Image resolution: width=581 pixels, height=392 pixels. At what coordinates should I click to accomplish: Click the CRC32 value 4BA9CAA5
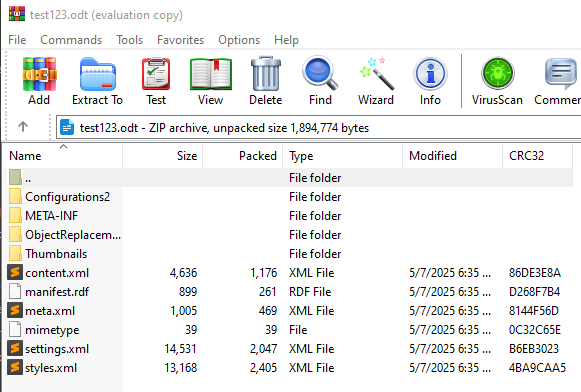537,368
